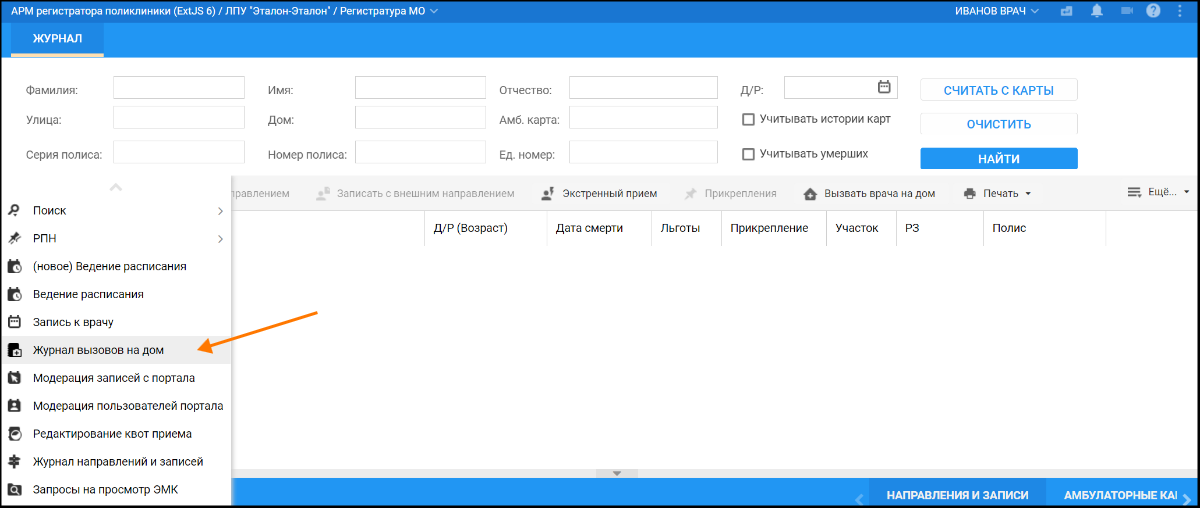Expand the Ещё toolbar menu

1158,192
